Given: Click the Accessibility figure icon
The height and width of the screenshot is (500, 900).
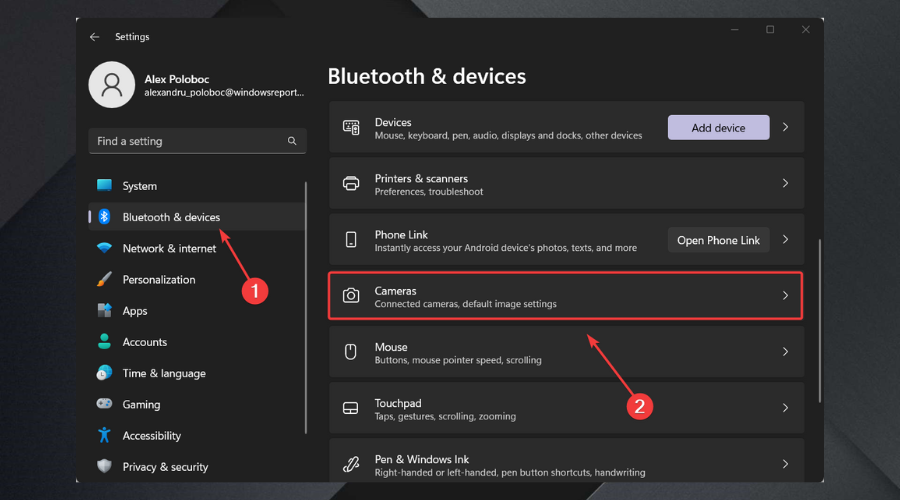Looking at the screenshot, I should click(x=104, y=435).
